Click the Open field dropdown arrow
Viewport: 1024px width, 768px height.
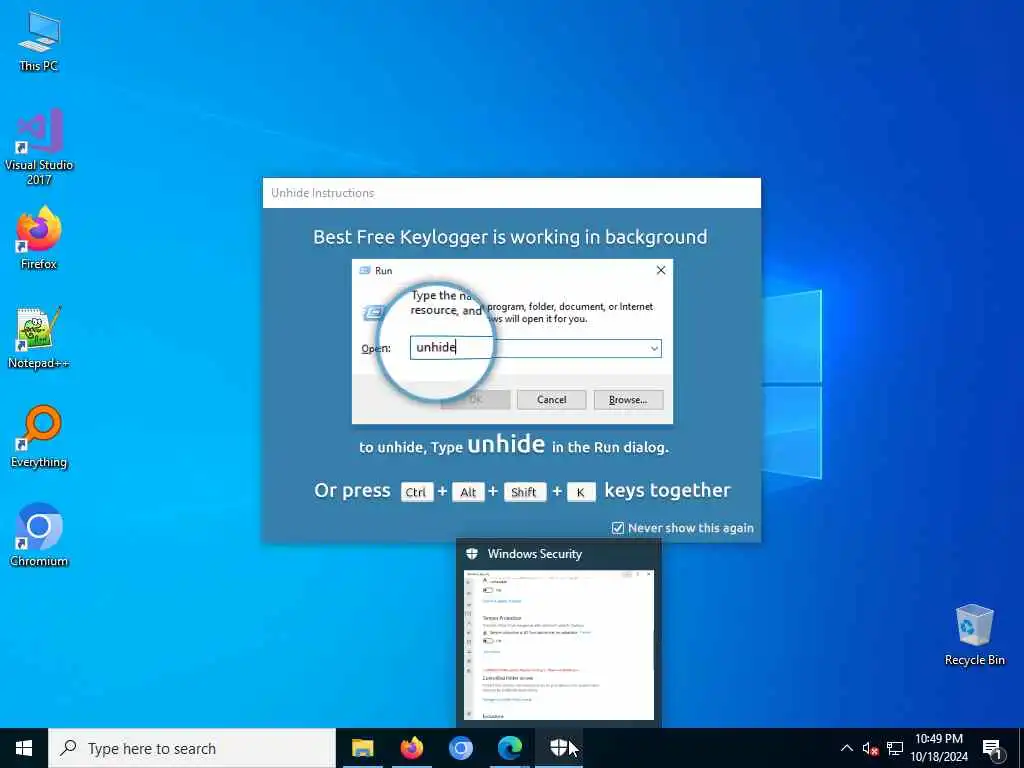654,348
